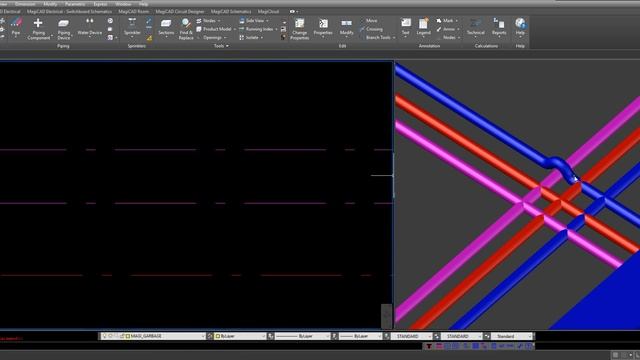640x360 pixels.
Task: Expand the Tools panel title
Action: tap(221, 46)
